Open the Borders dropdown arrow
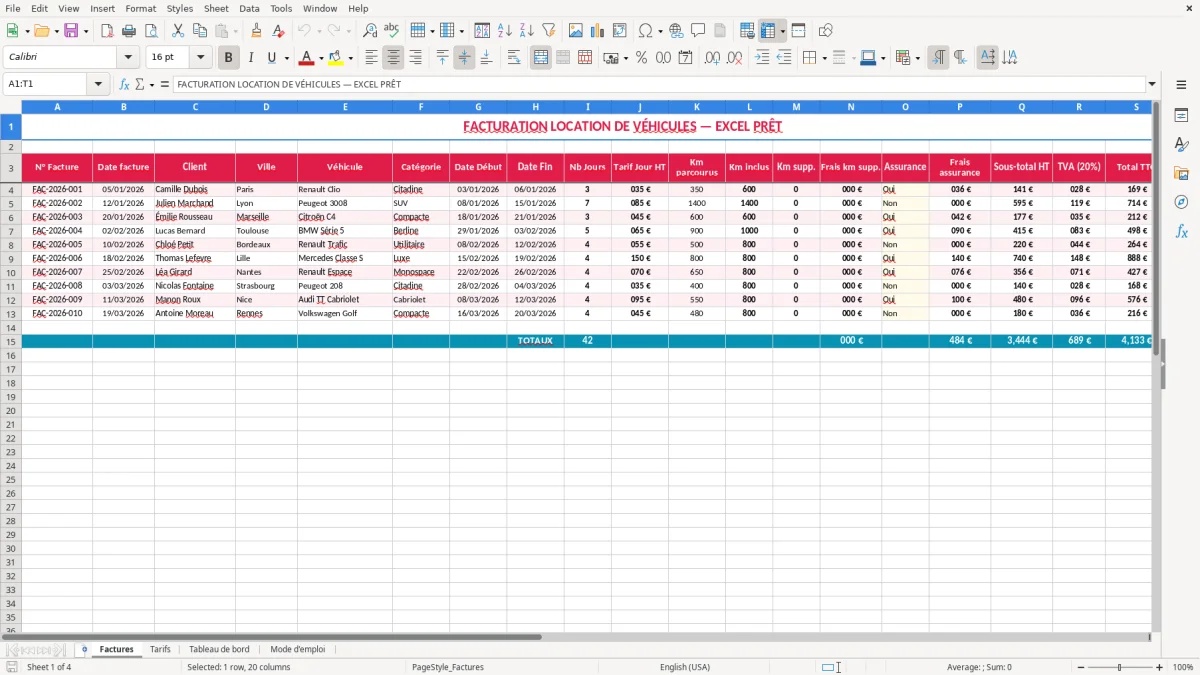 (x=825, y=58)
